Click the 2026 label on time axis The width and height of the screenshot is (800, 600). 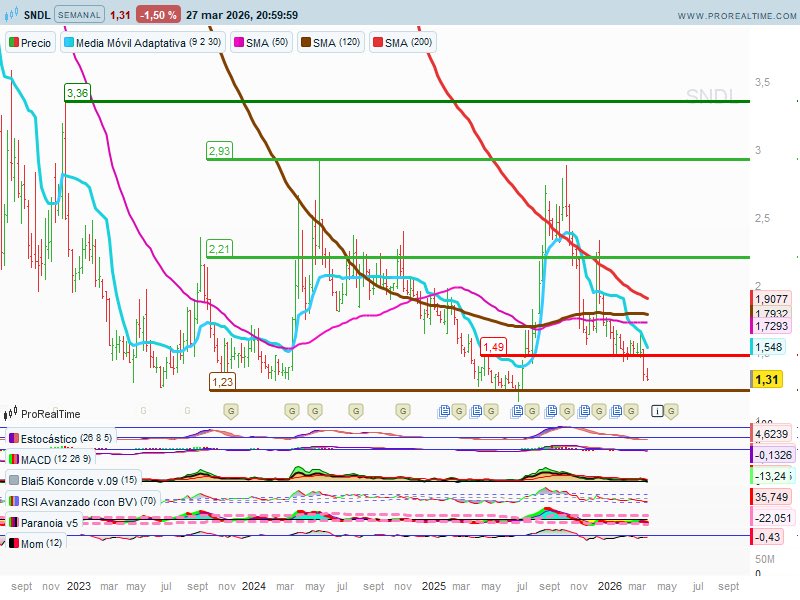tap(610, 586)
